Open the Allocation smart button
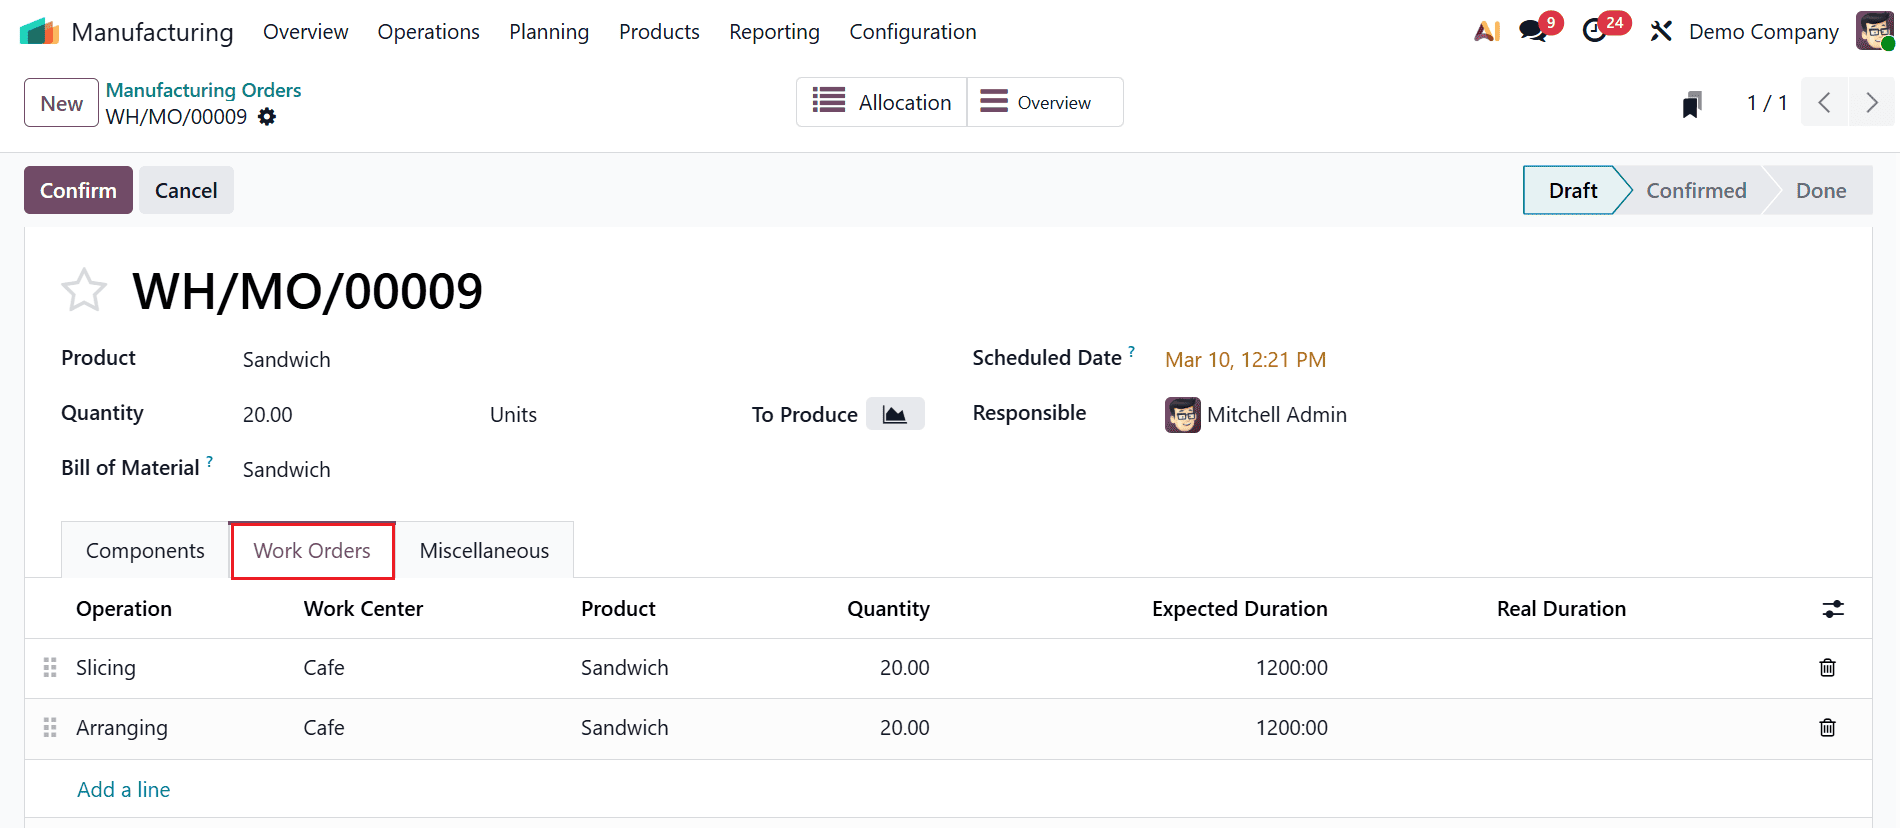 [x=882, y=102]
